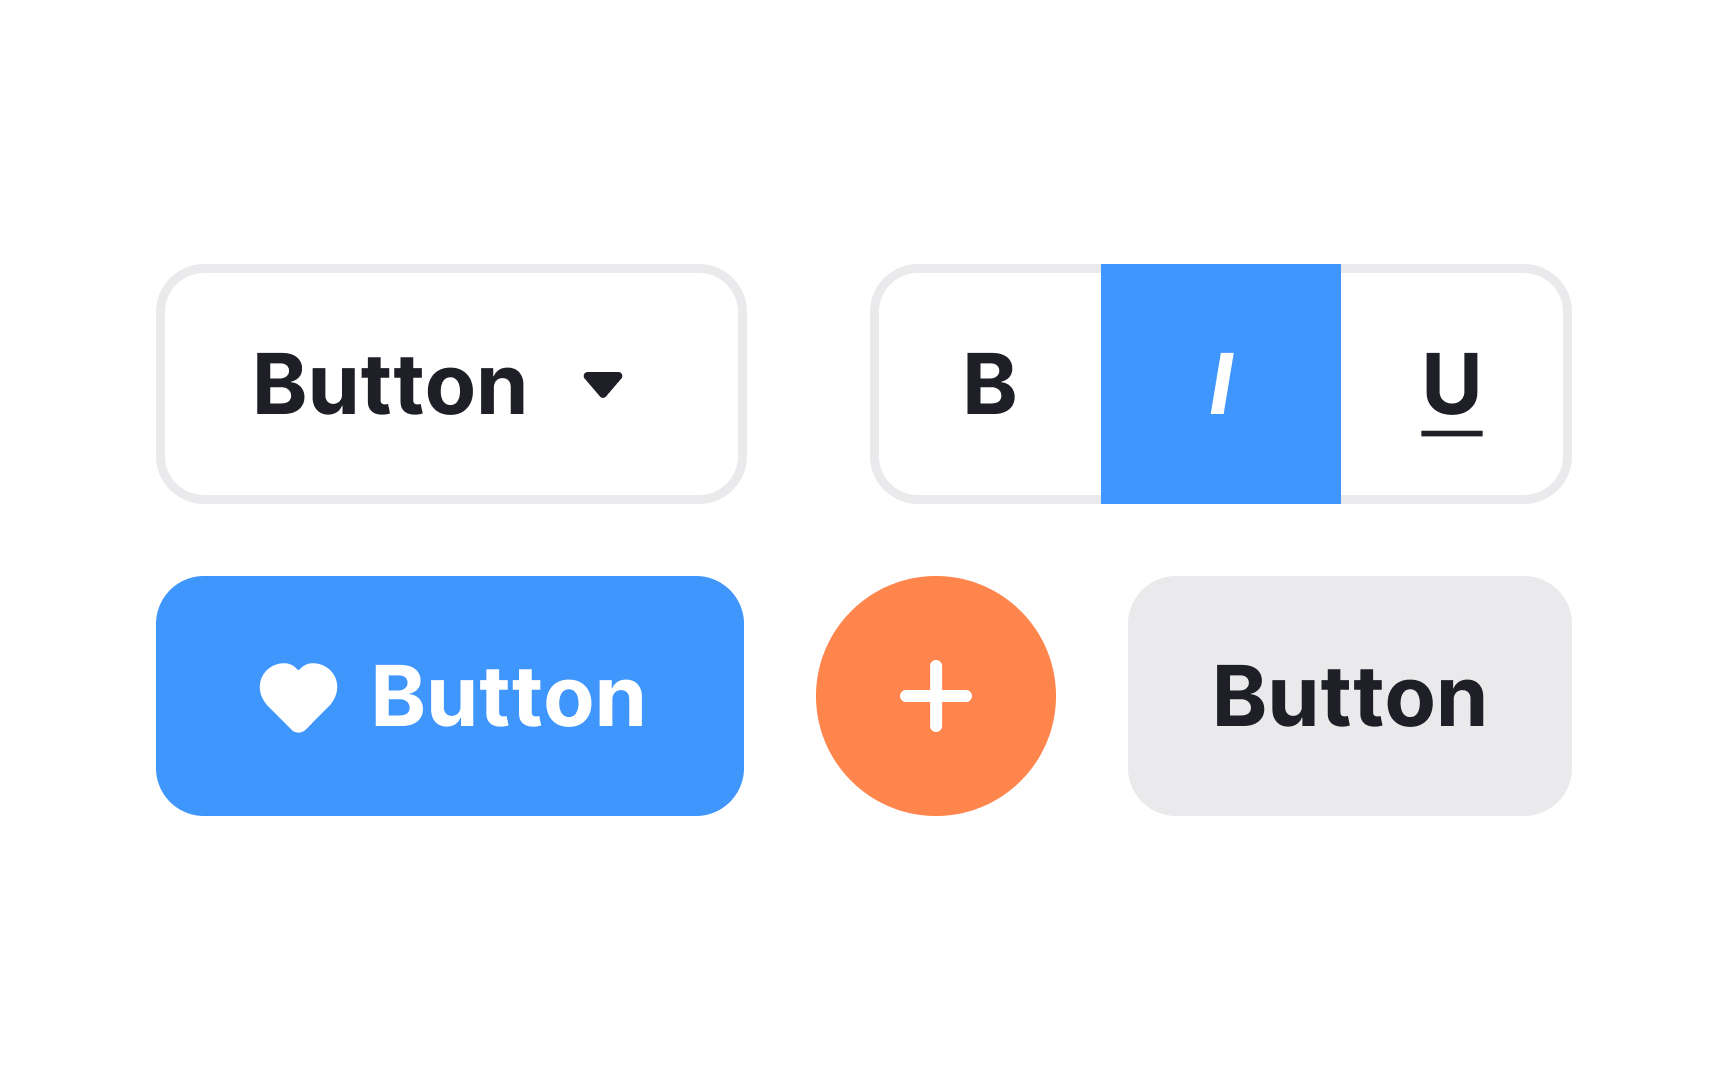Click the plus symbol inside the circle

935,696
